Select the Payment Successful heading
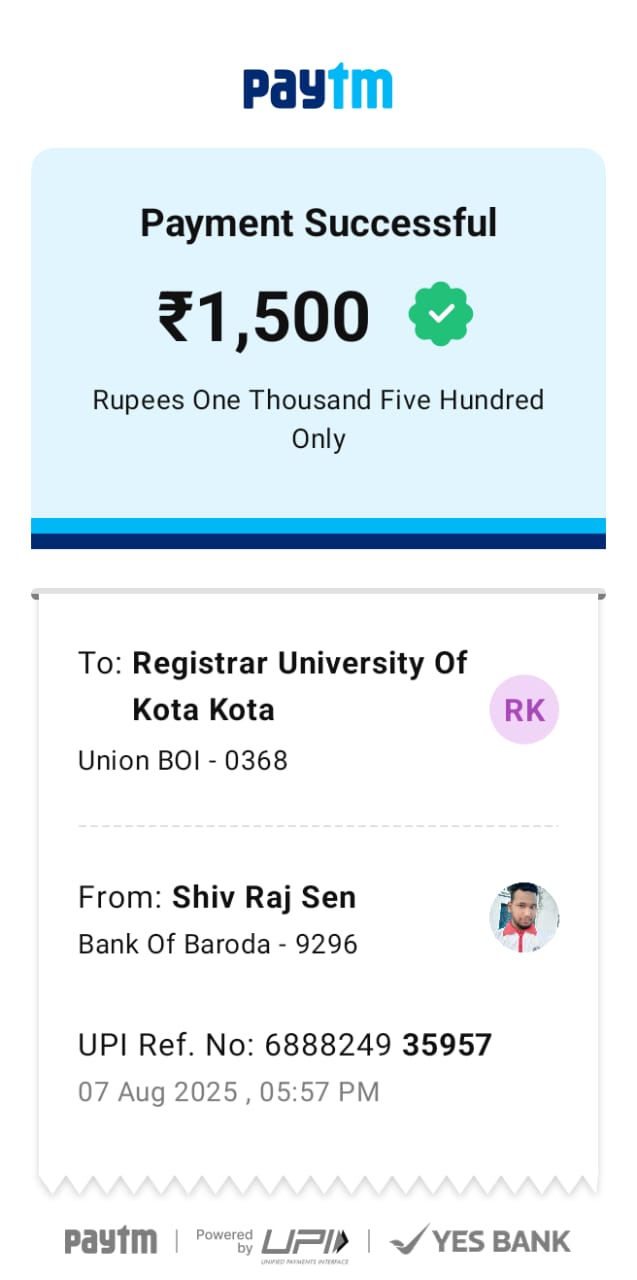 [318, 222]
